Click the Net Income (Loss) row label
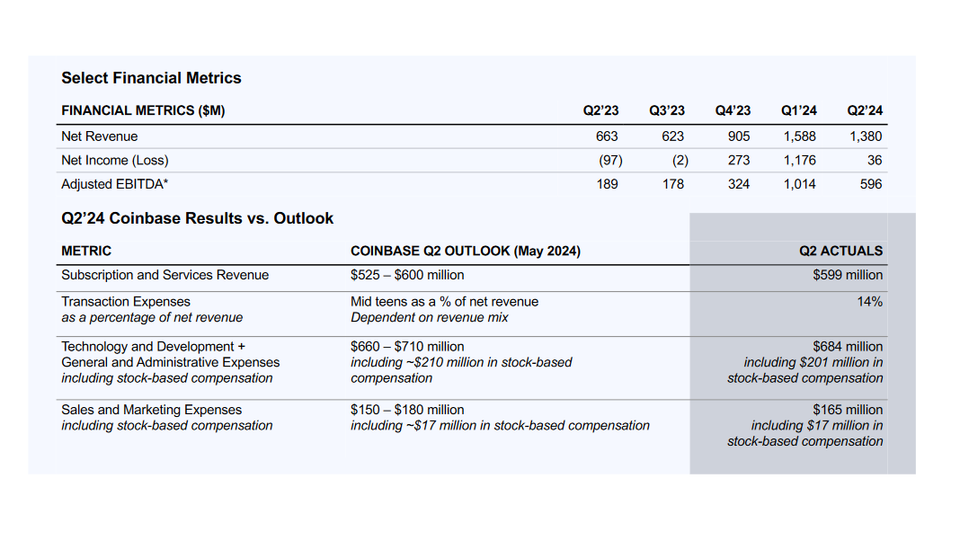The width and height of the screenshot is (960, 539). (x=115, y=160)
